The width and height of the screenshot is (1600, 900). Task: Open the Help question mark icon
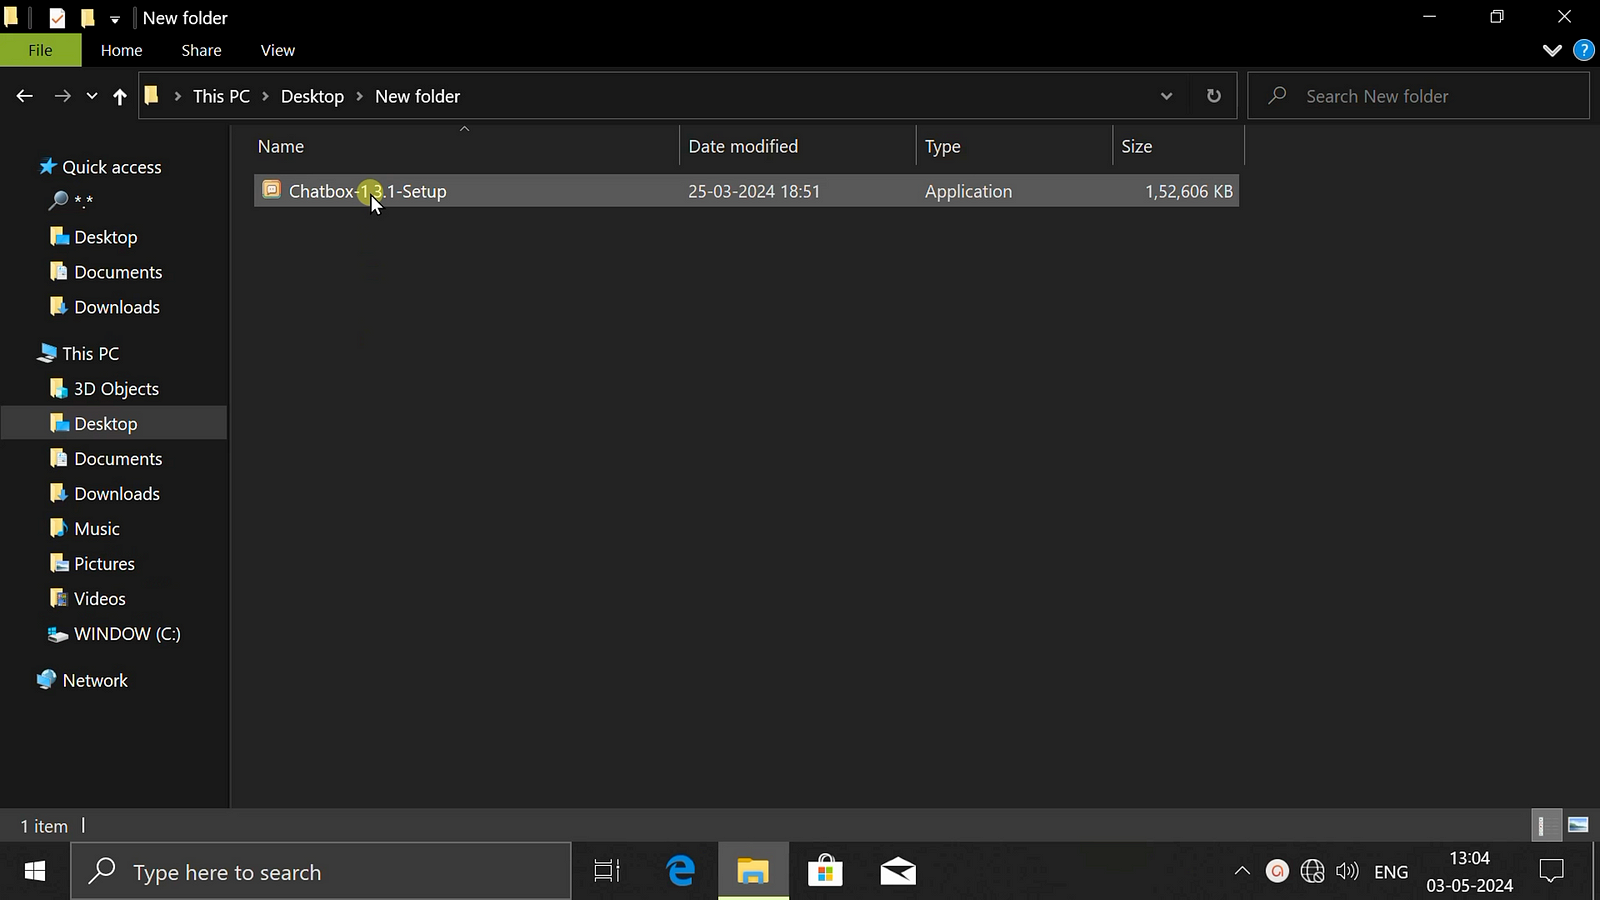pos(1583,50)
